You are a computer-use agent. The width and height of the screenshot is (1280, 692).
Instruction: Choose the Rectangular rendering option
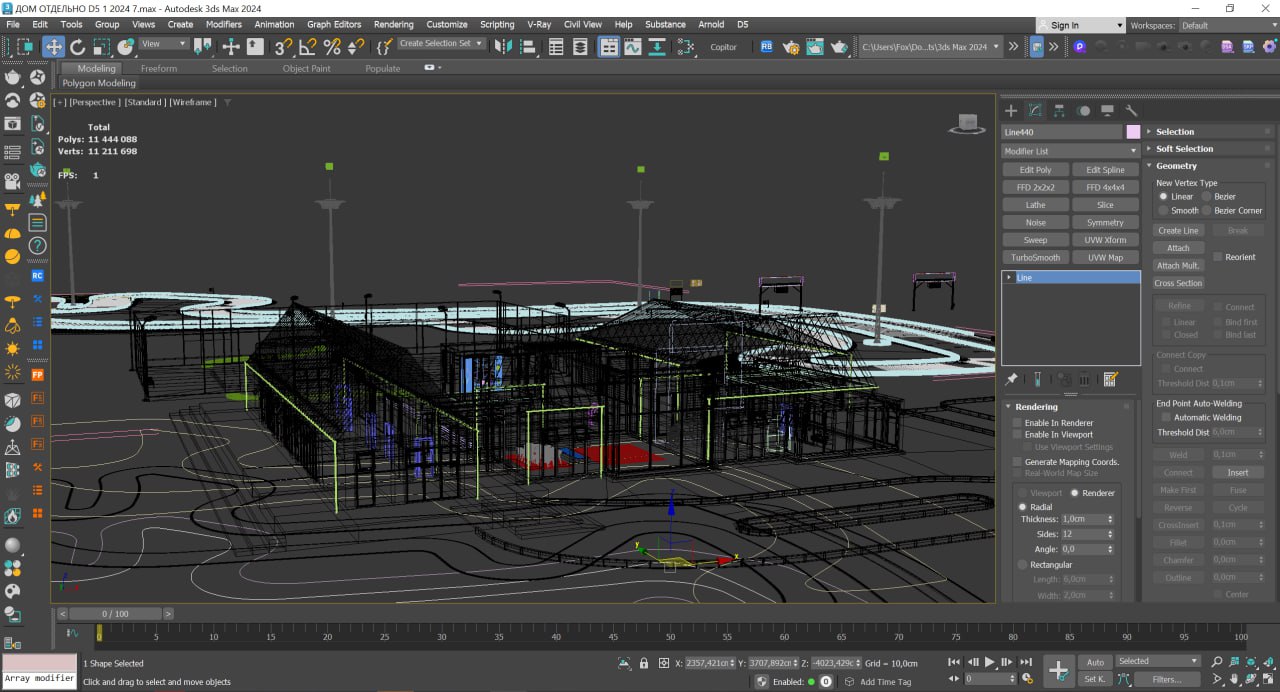(1022, 565)
